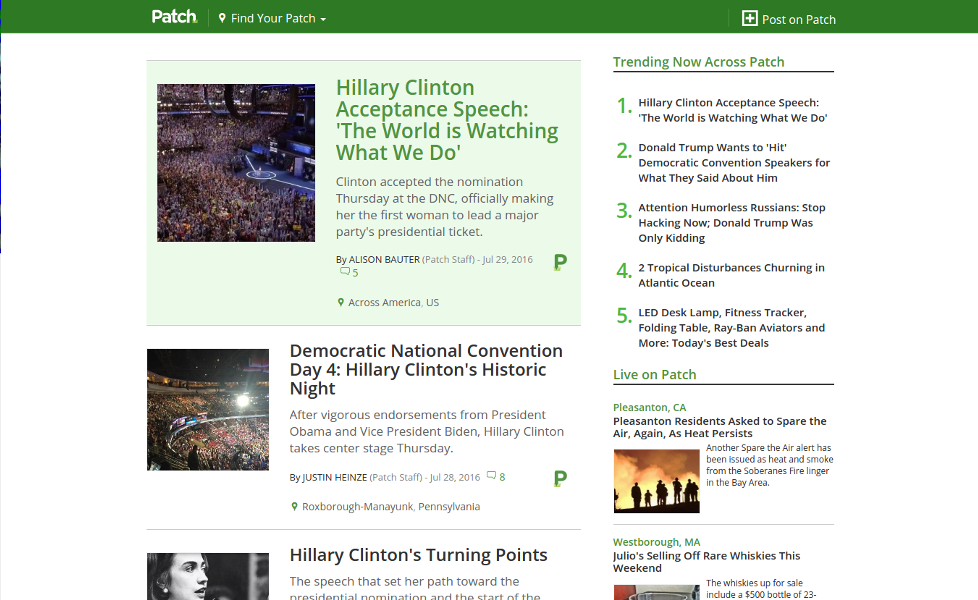Open trending story on 2 Tropical Disturbances
The width and height of the screenshot is (978, 600).
tap(731, 275)
